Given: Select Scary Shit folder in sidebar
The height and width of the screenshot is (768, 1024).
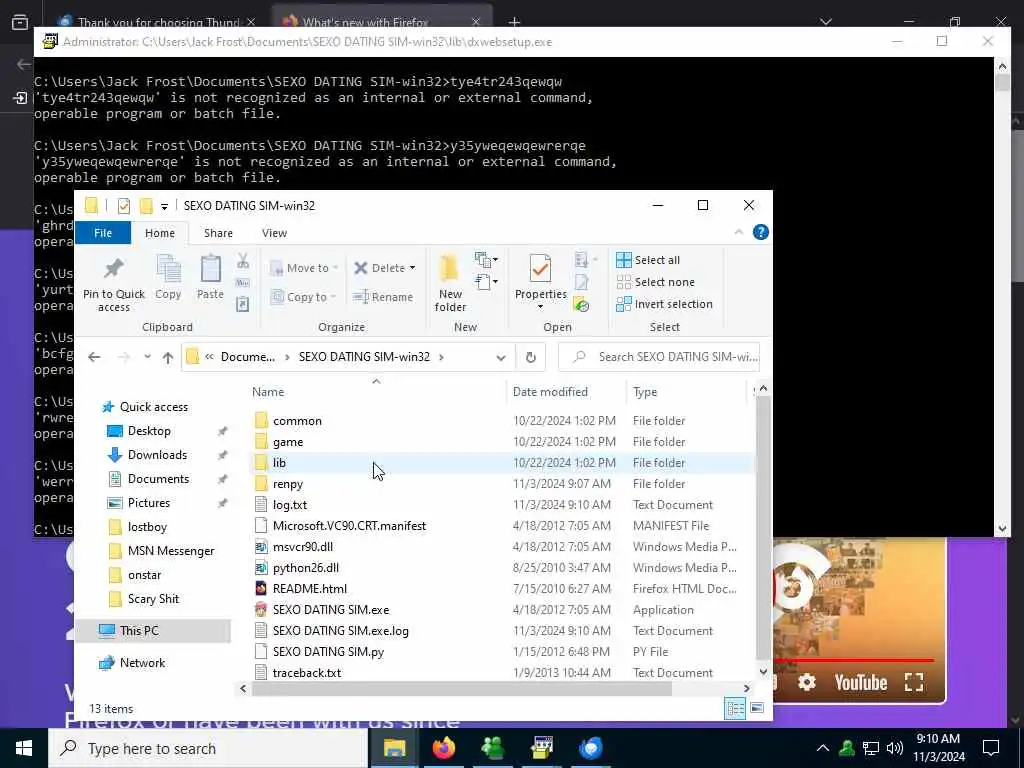Looking at the screenshot, I should click(x=153, y=600).
